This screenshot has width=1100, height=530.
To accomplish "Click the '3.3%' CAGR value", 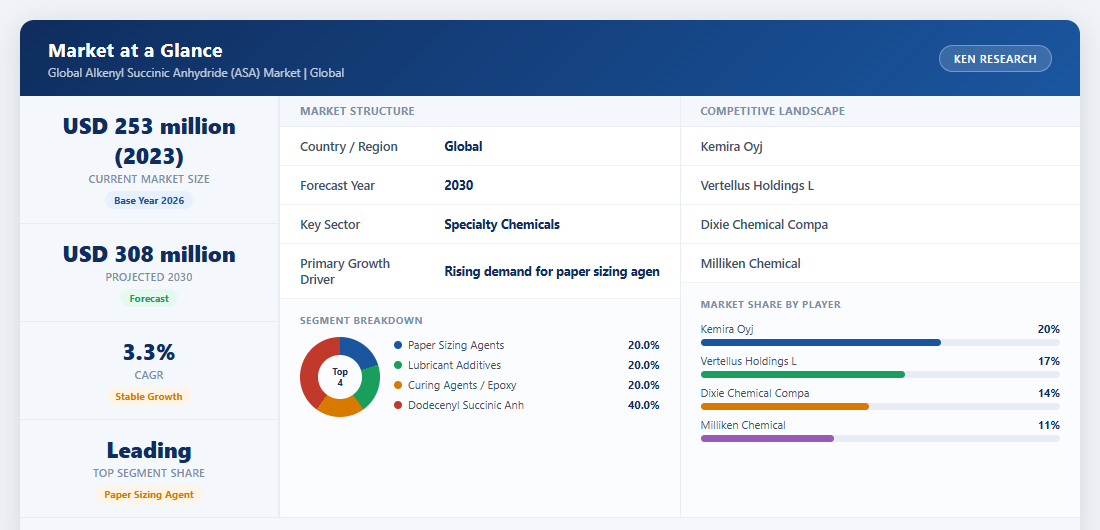I will [149, 352].
